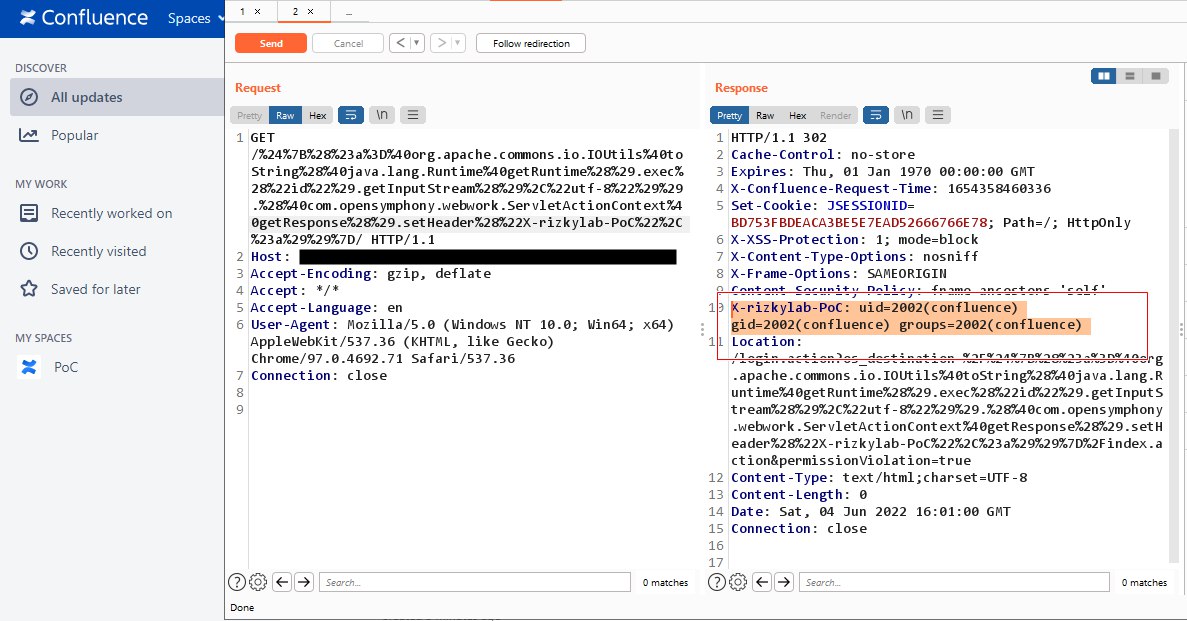Switch to side-by-side layout view
1187x621 pixels.
[x=1104, y=76]
